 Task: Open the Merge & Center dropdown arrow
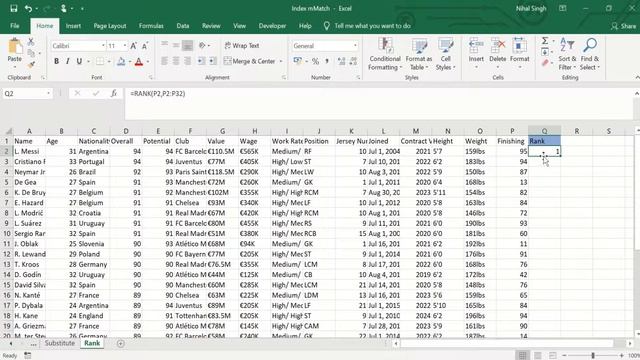pos(281,61)
